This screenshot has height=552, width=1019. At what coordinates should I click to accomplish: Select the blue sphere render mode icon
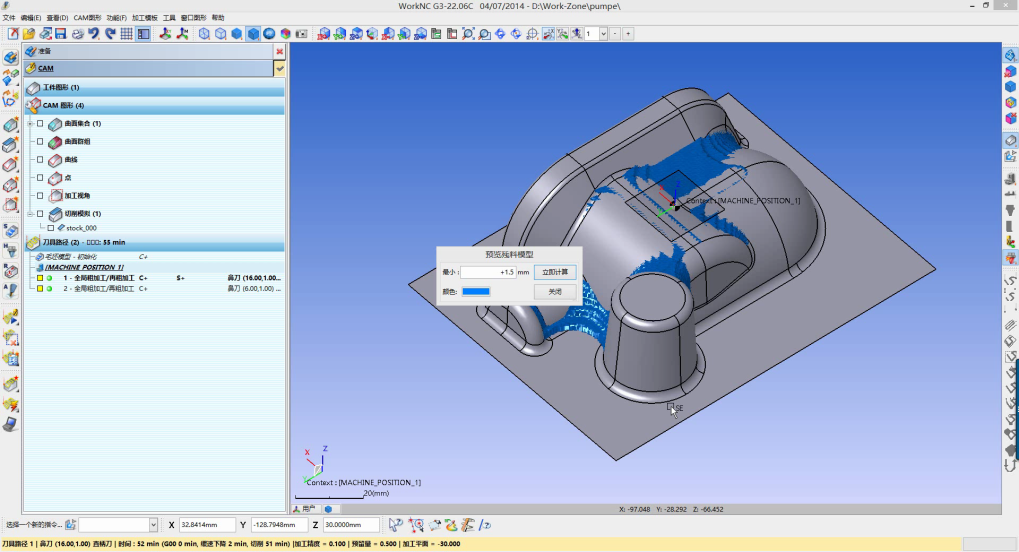click(269, 34)
